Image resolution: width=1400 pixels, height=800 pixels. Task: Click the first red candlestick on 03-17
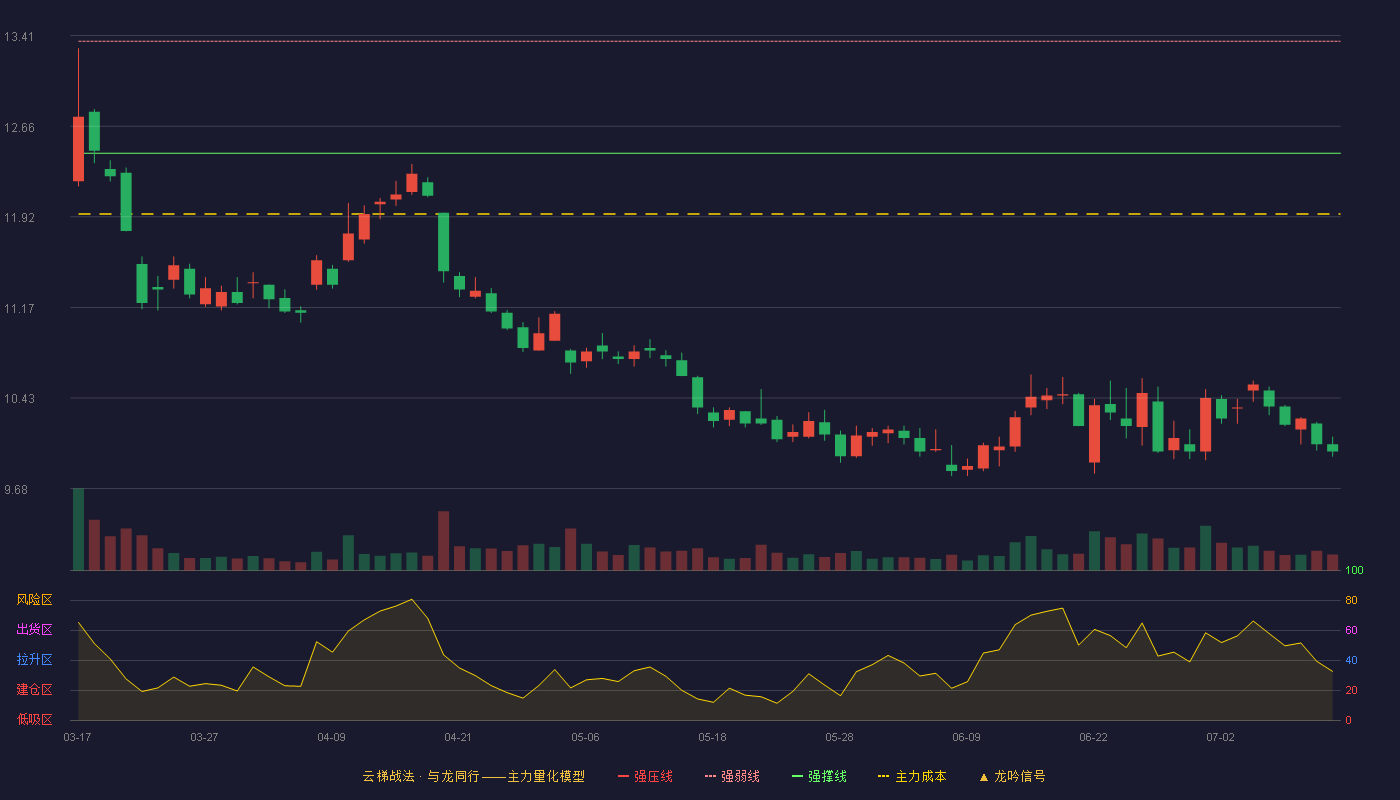click(78, 148)
